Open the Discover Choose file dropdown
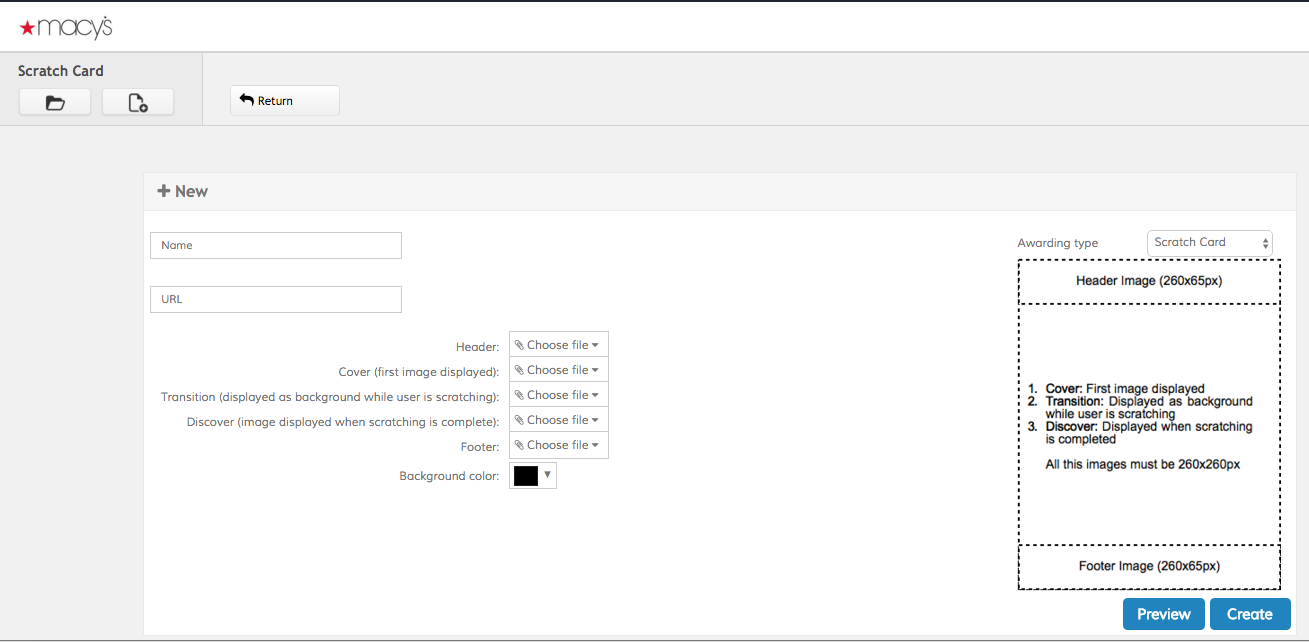Image resolution: width=1309 pixels, height=642 pixels. coord(558,420)
